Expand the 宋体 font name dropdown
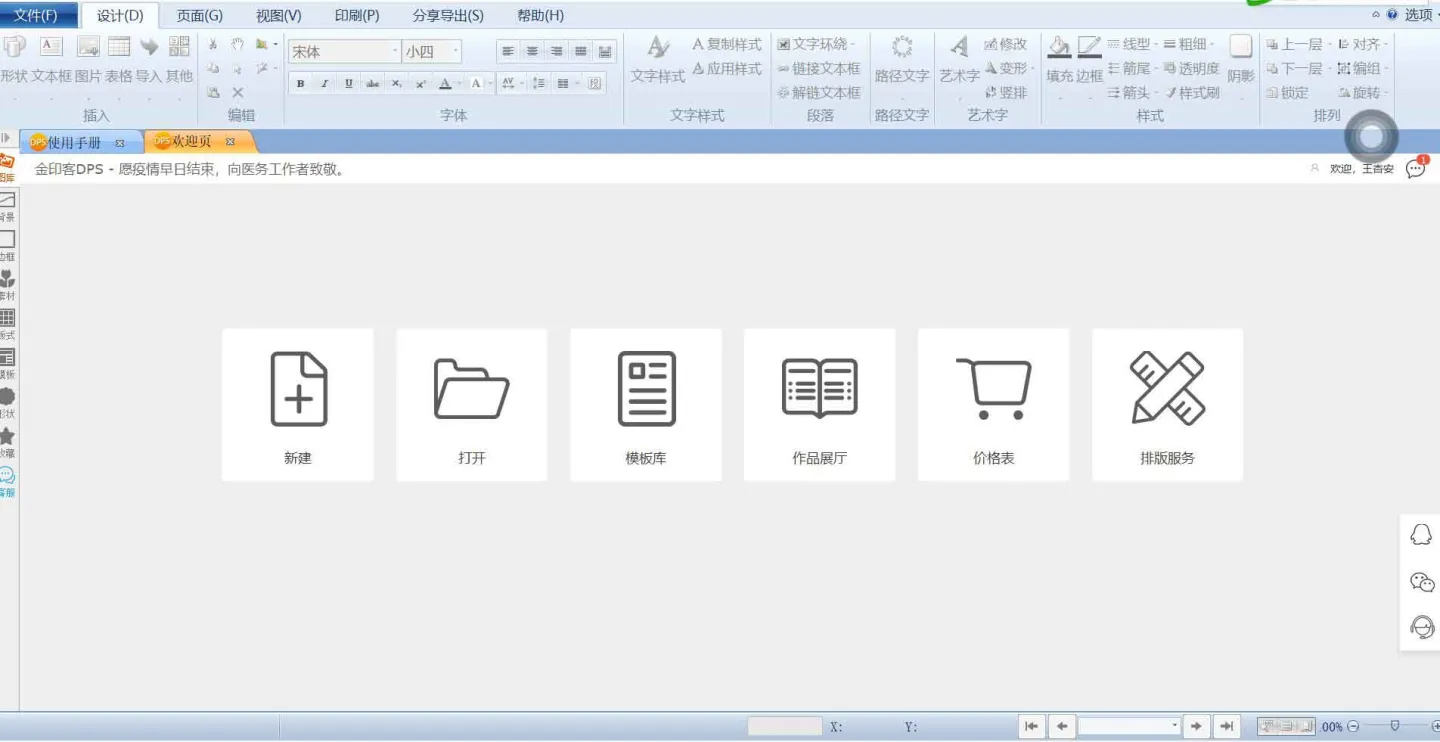 tap(394, 51)
